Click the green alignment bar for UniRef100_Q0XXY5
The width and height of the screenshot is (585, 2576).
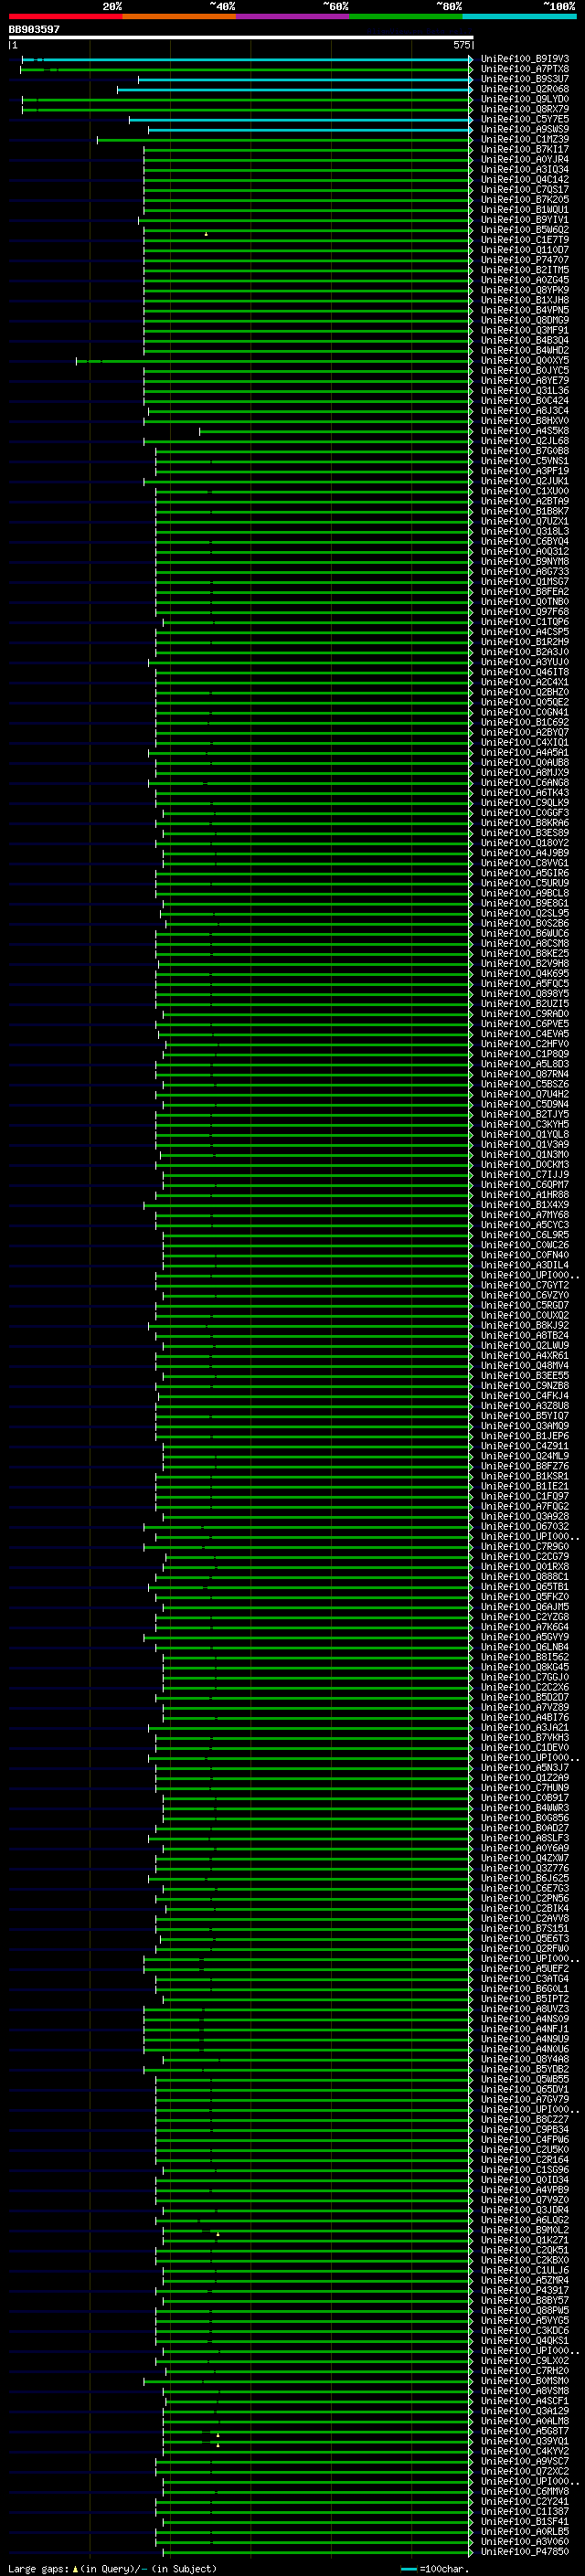click(274, 361)
